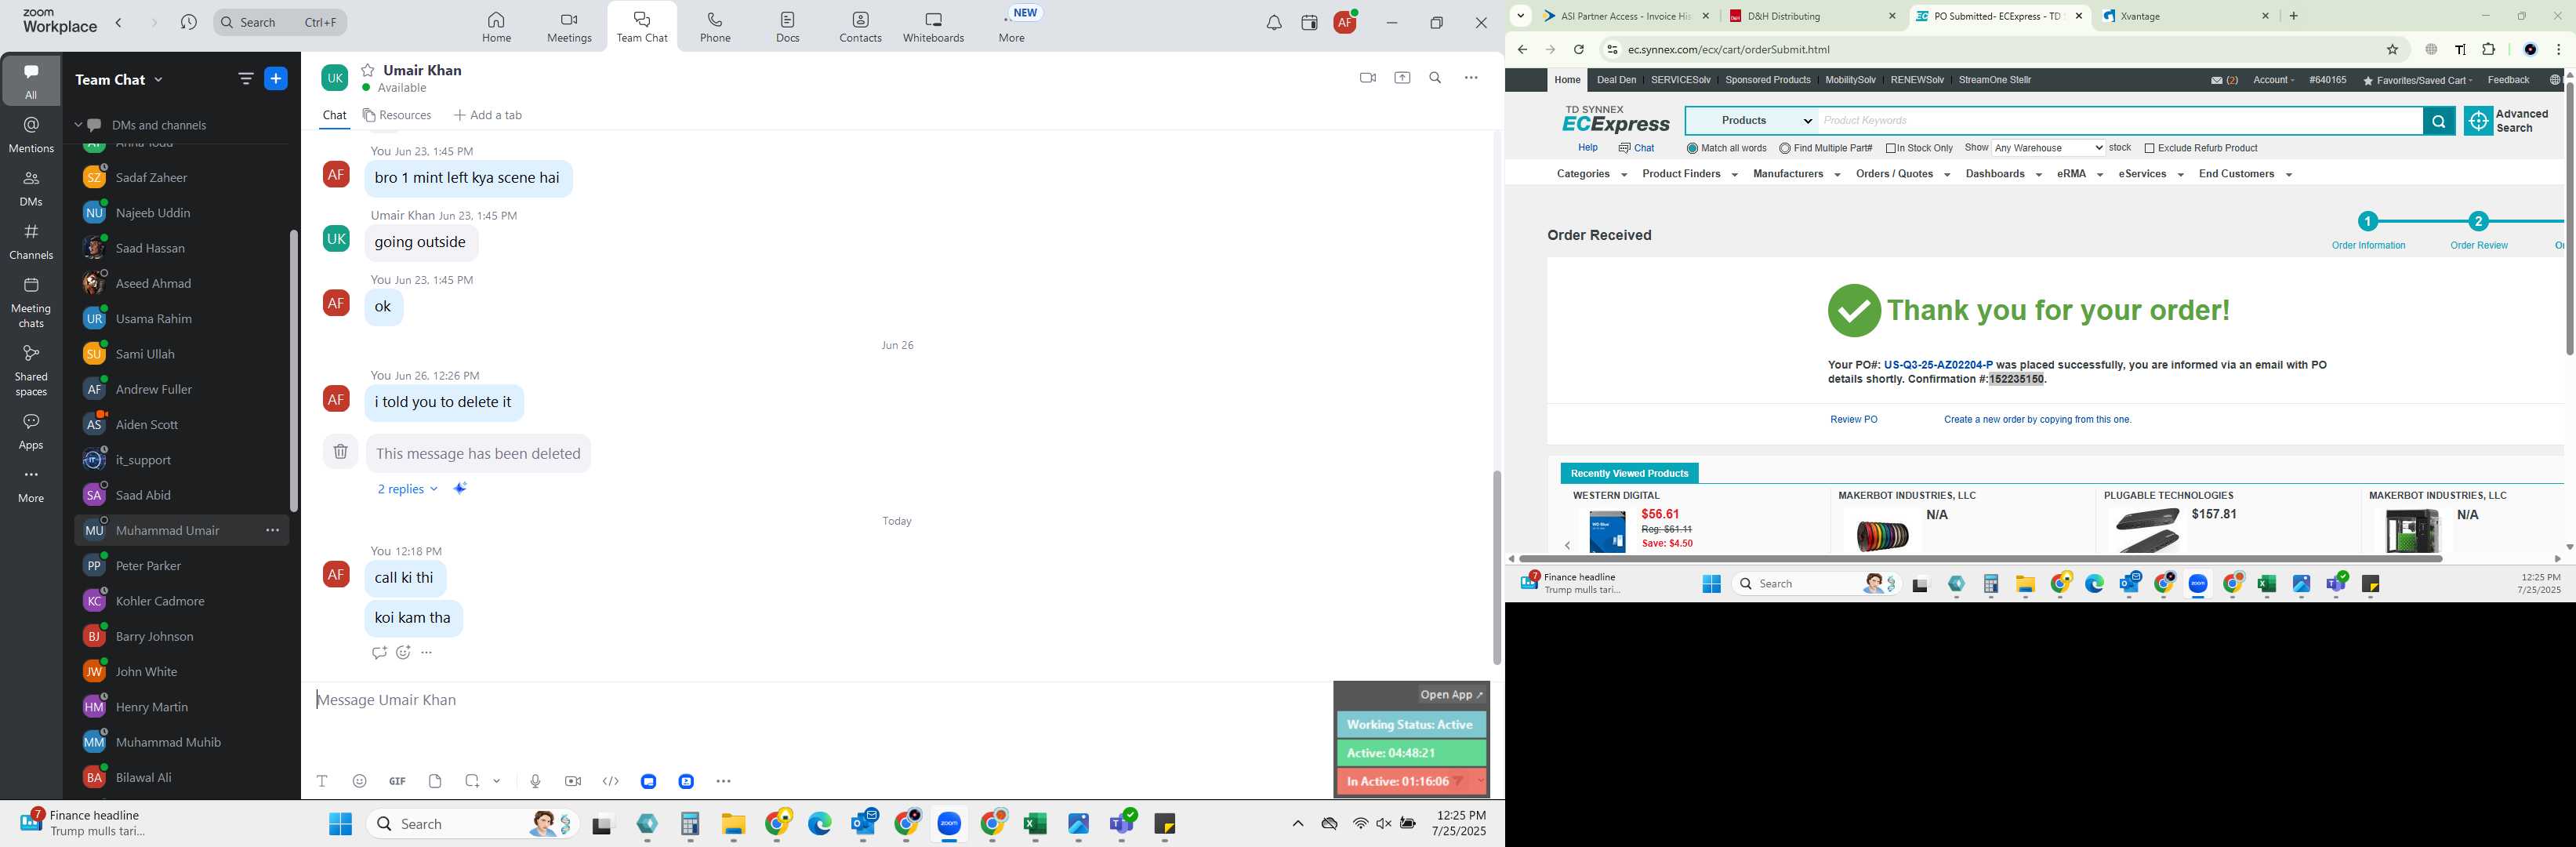2576x847 pixels.
Task: Open the Zoom calendar icon beside notifications
Action: tap(1309, 23)
